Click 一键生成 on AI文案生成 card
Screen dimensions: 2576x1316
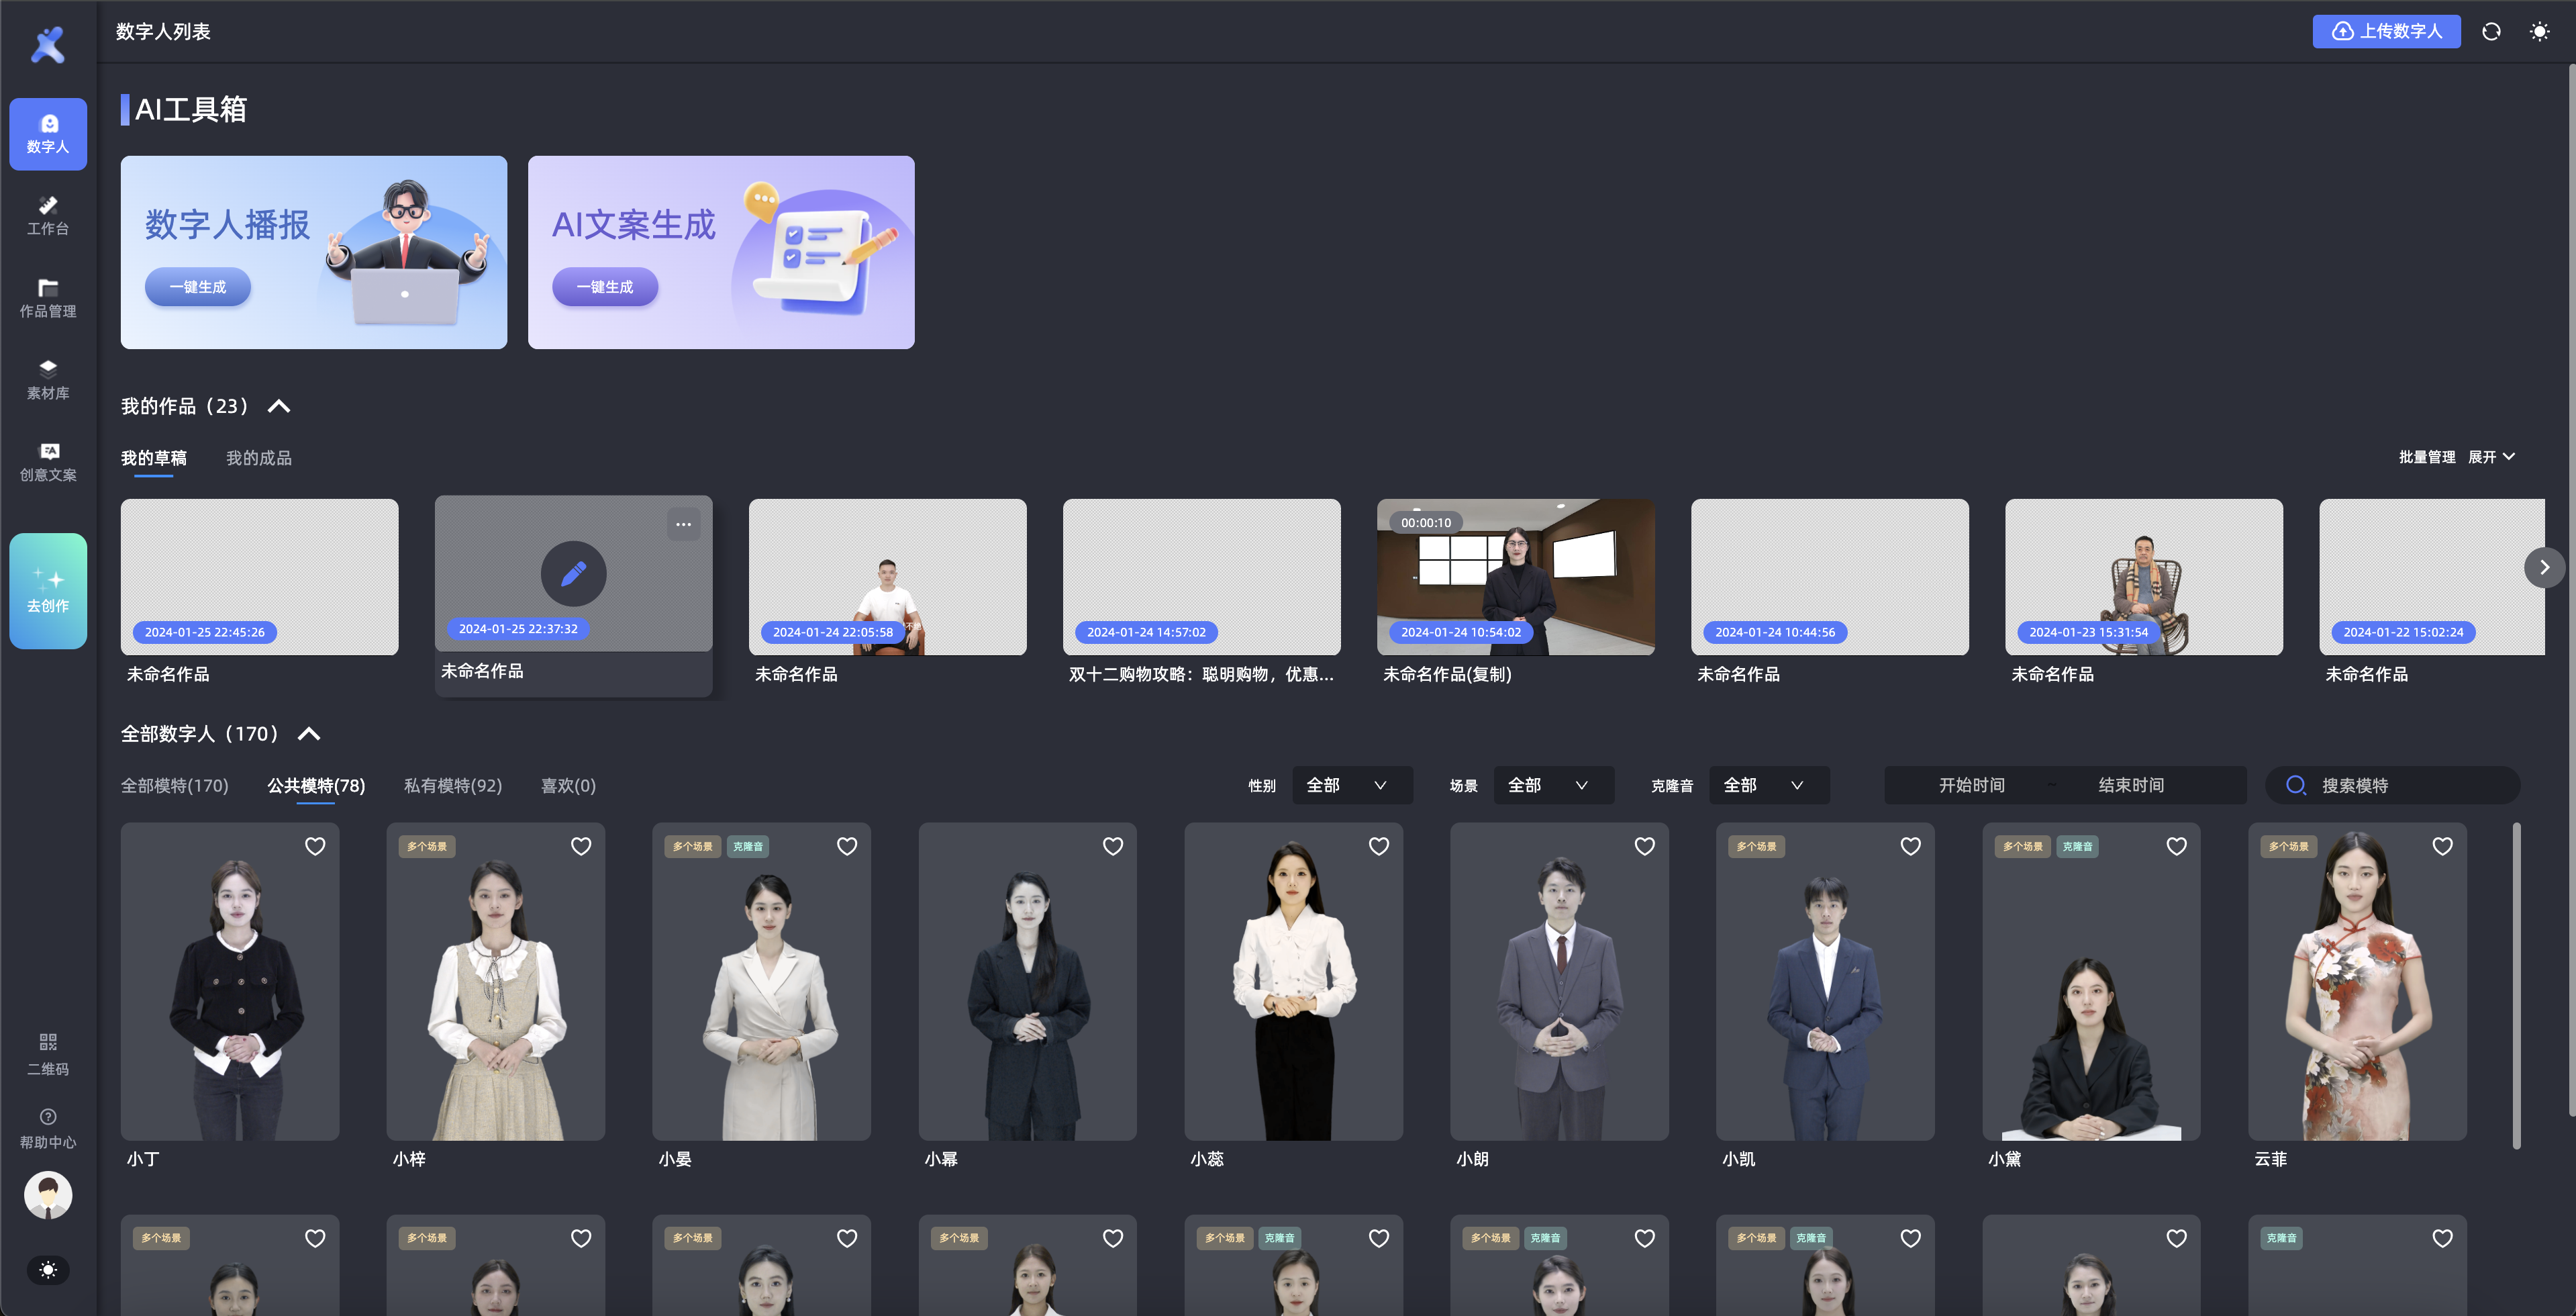point(605,287)
